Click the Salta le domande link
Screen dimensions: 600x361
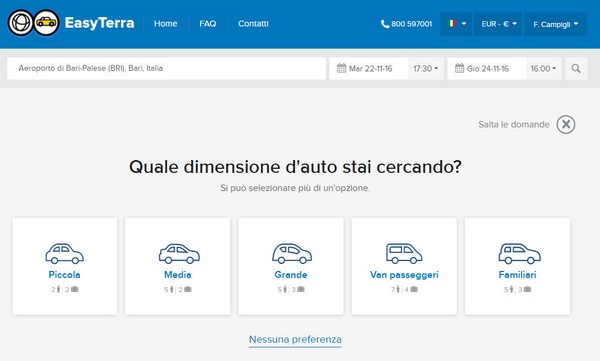(514, 124)
